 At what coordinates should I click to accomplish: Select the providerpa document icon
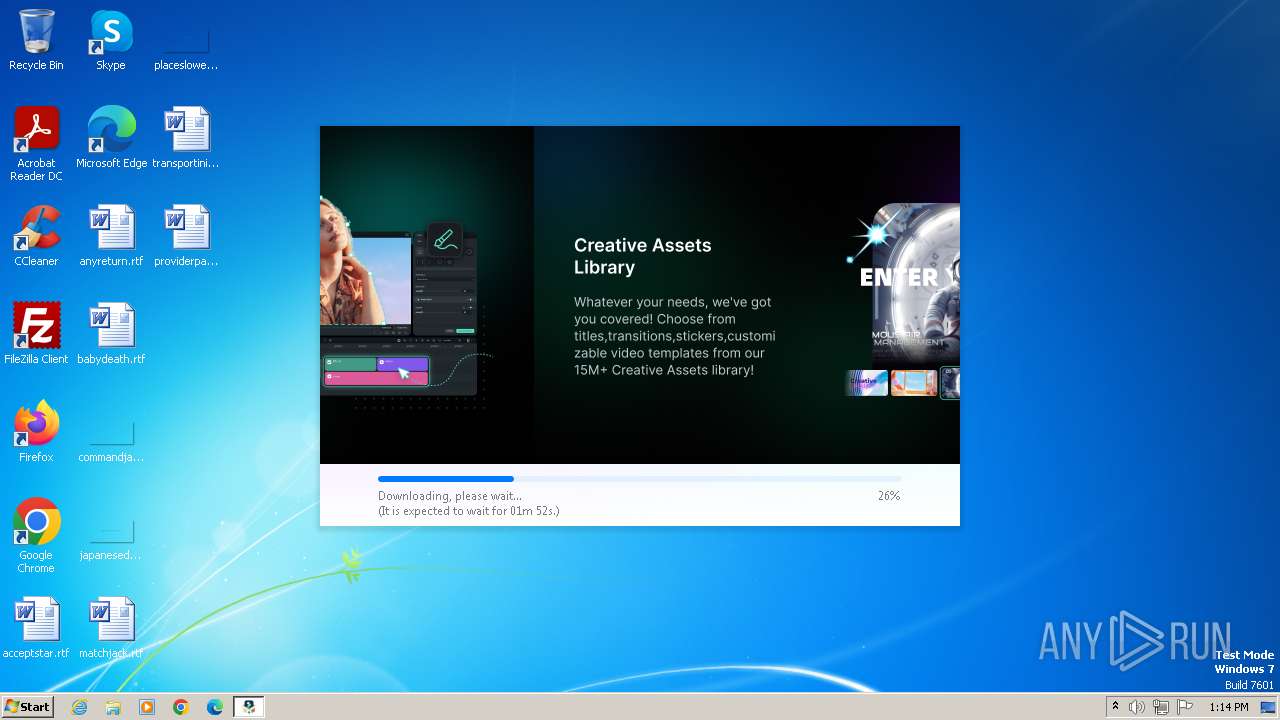[x=185, y=236]
